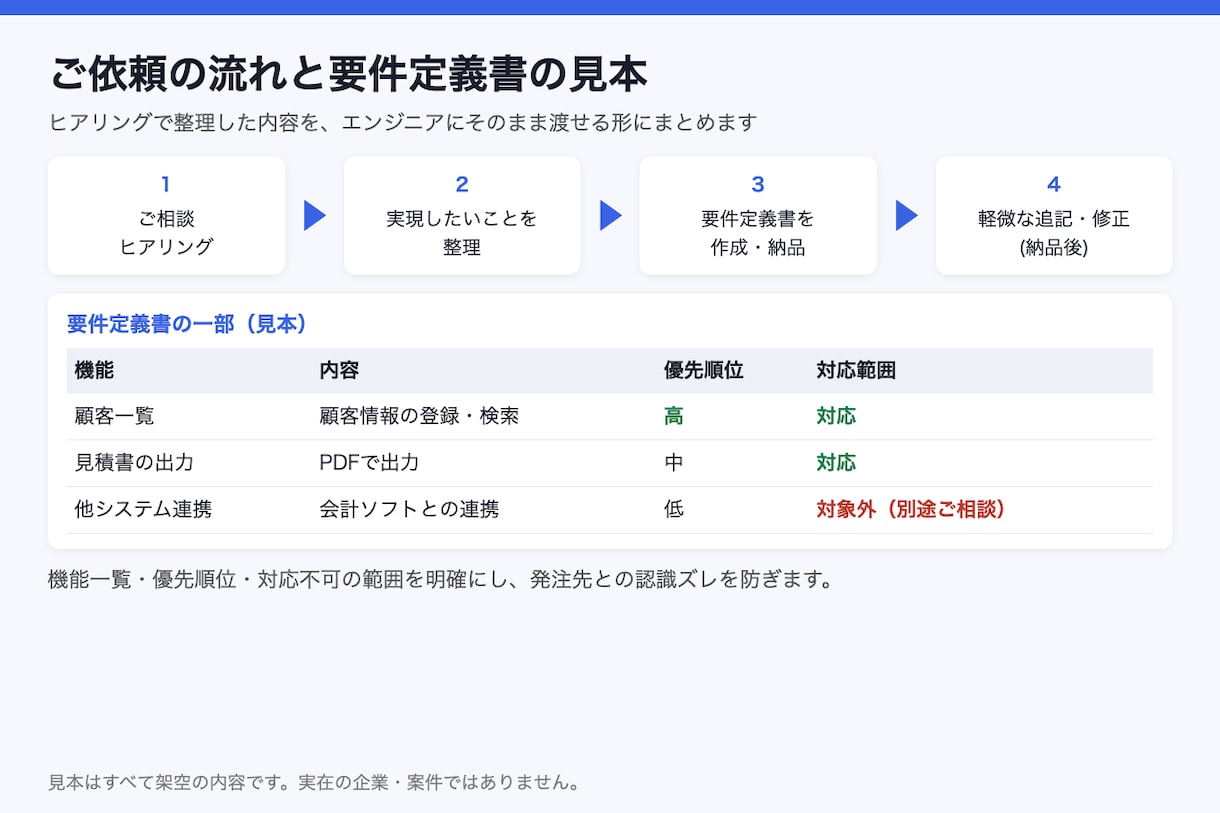Viewport: 1220px width, 813px height.
Task: Select the step 2 card 実現したいことを整理
Action: pyautogui.click(x=462, y=215)
